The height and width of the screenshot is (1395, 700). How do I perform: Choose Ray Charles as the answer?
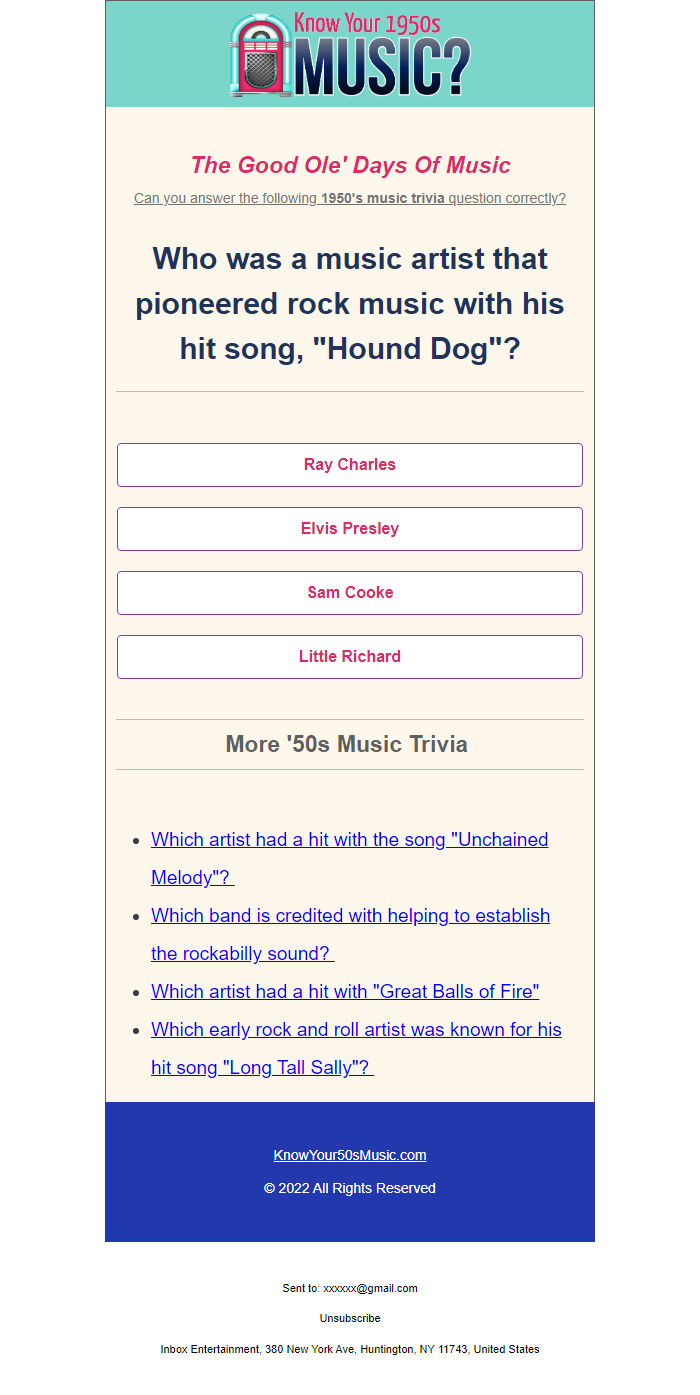click(350, 465)
